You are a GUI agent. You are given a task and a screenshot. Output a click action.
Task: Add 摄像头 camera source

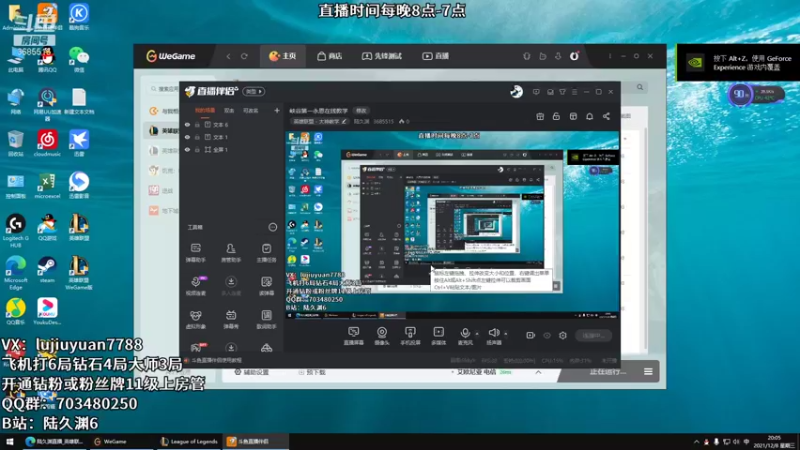(382, 336)
